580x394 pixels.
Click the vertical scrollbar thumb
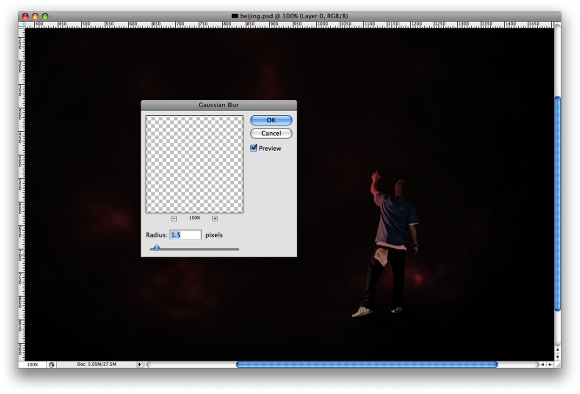(x=557, y=203)
